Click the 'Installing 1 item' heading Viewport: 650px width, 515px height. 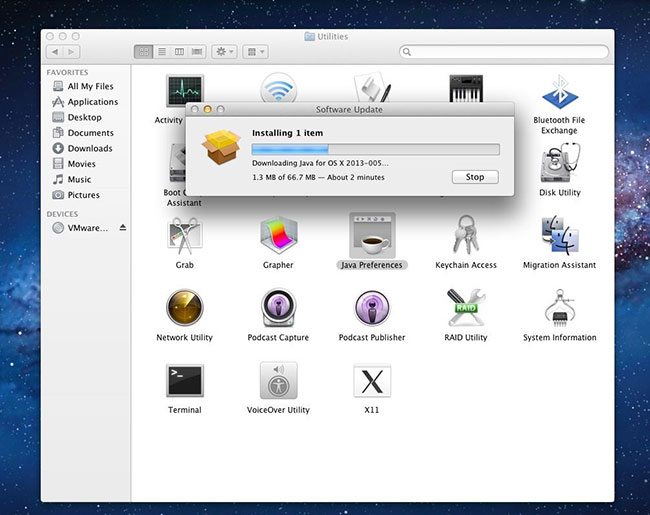(287, 133)
